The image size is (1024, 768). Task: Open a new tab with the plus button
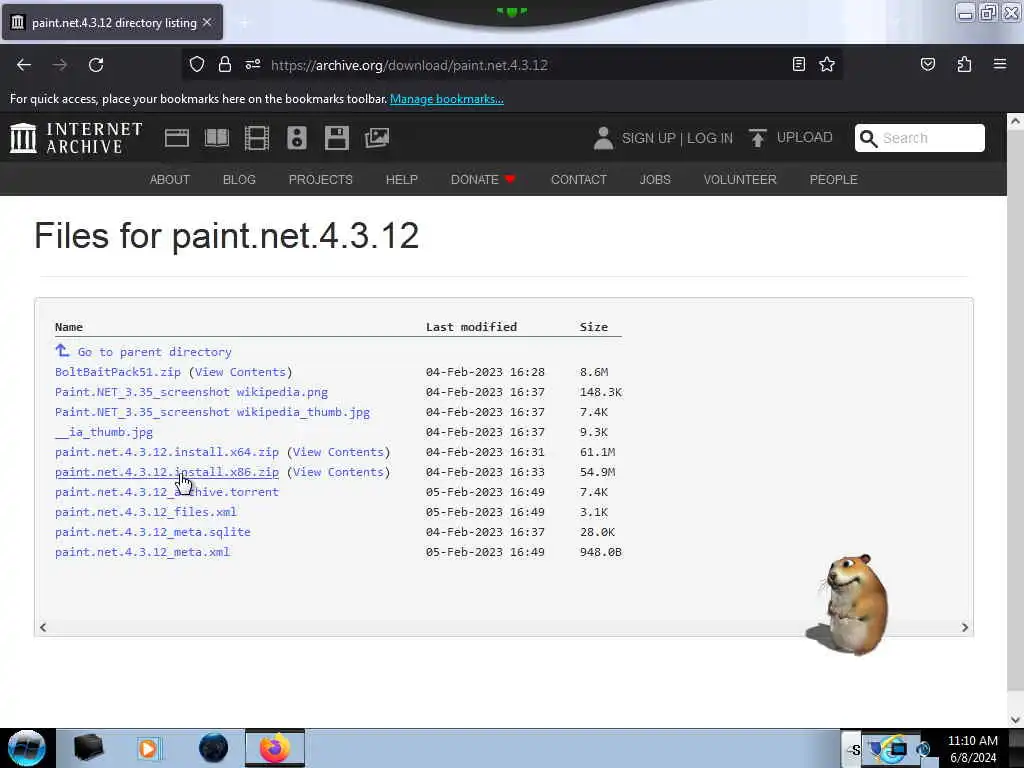(244, 23)
